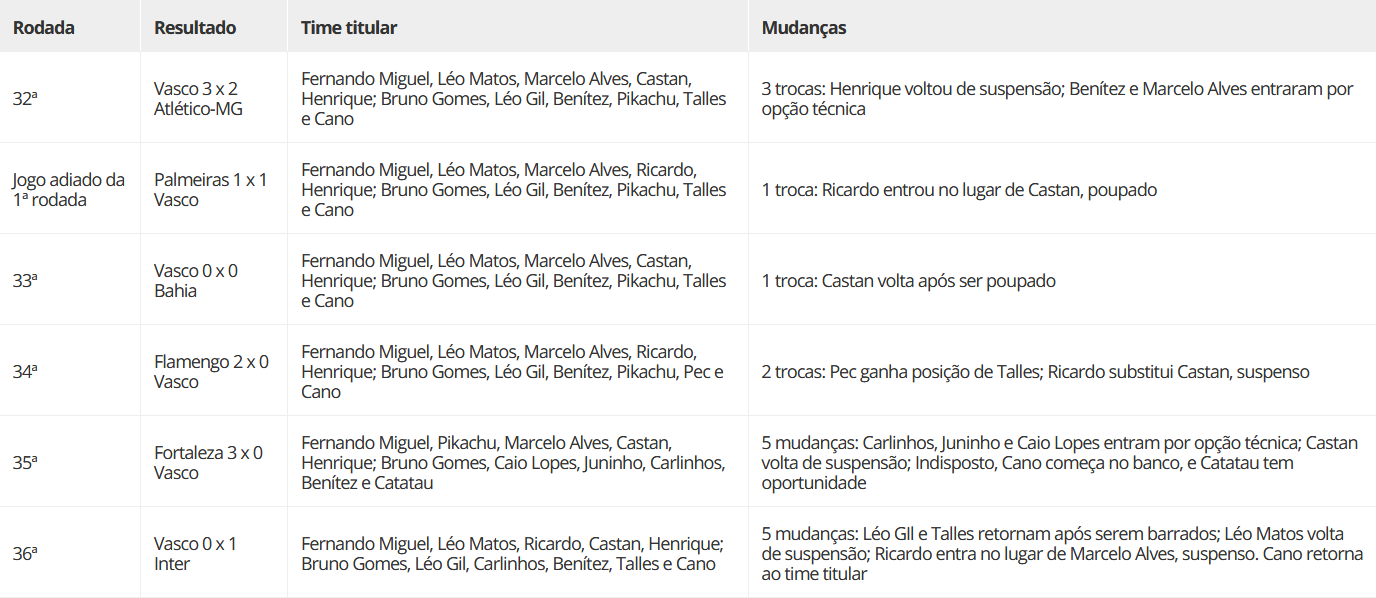Viewport: 1376px width, 598px height.
Task: Click the 34ª round cell
Action: [25, 372]
